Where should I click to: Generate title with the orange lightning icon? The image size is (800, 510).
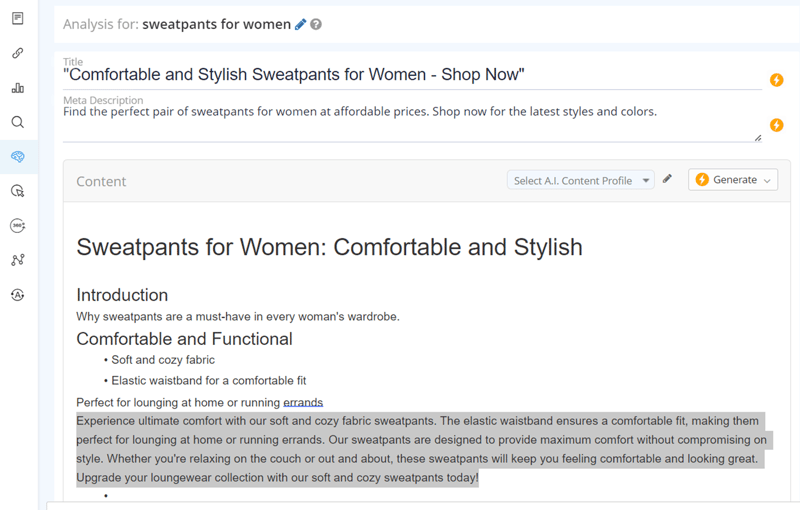tap(776, 80)
